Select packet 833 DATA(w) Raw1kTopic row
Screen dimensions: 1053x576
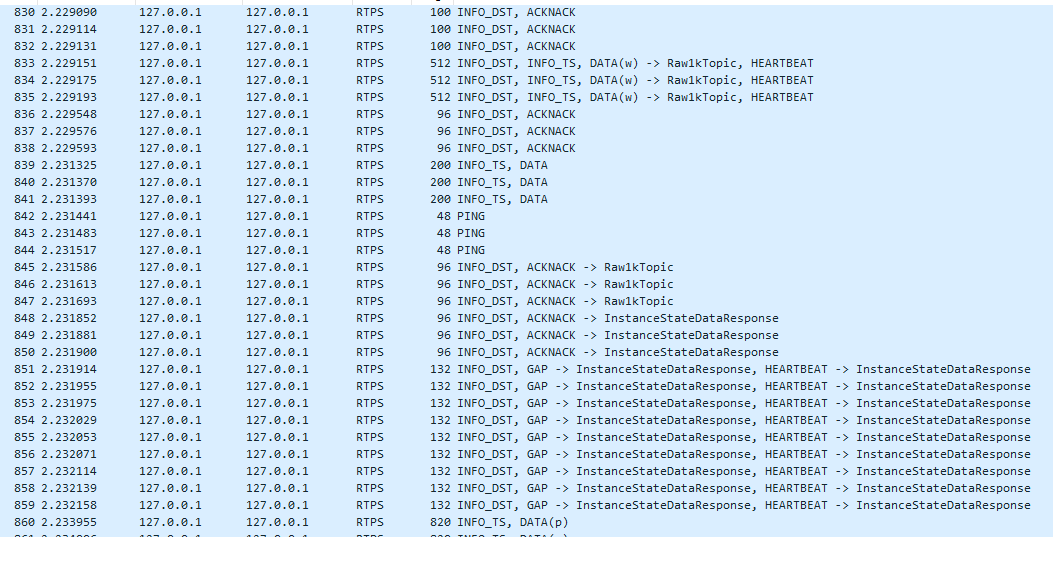[526, 63]
